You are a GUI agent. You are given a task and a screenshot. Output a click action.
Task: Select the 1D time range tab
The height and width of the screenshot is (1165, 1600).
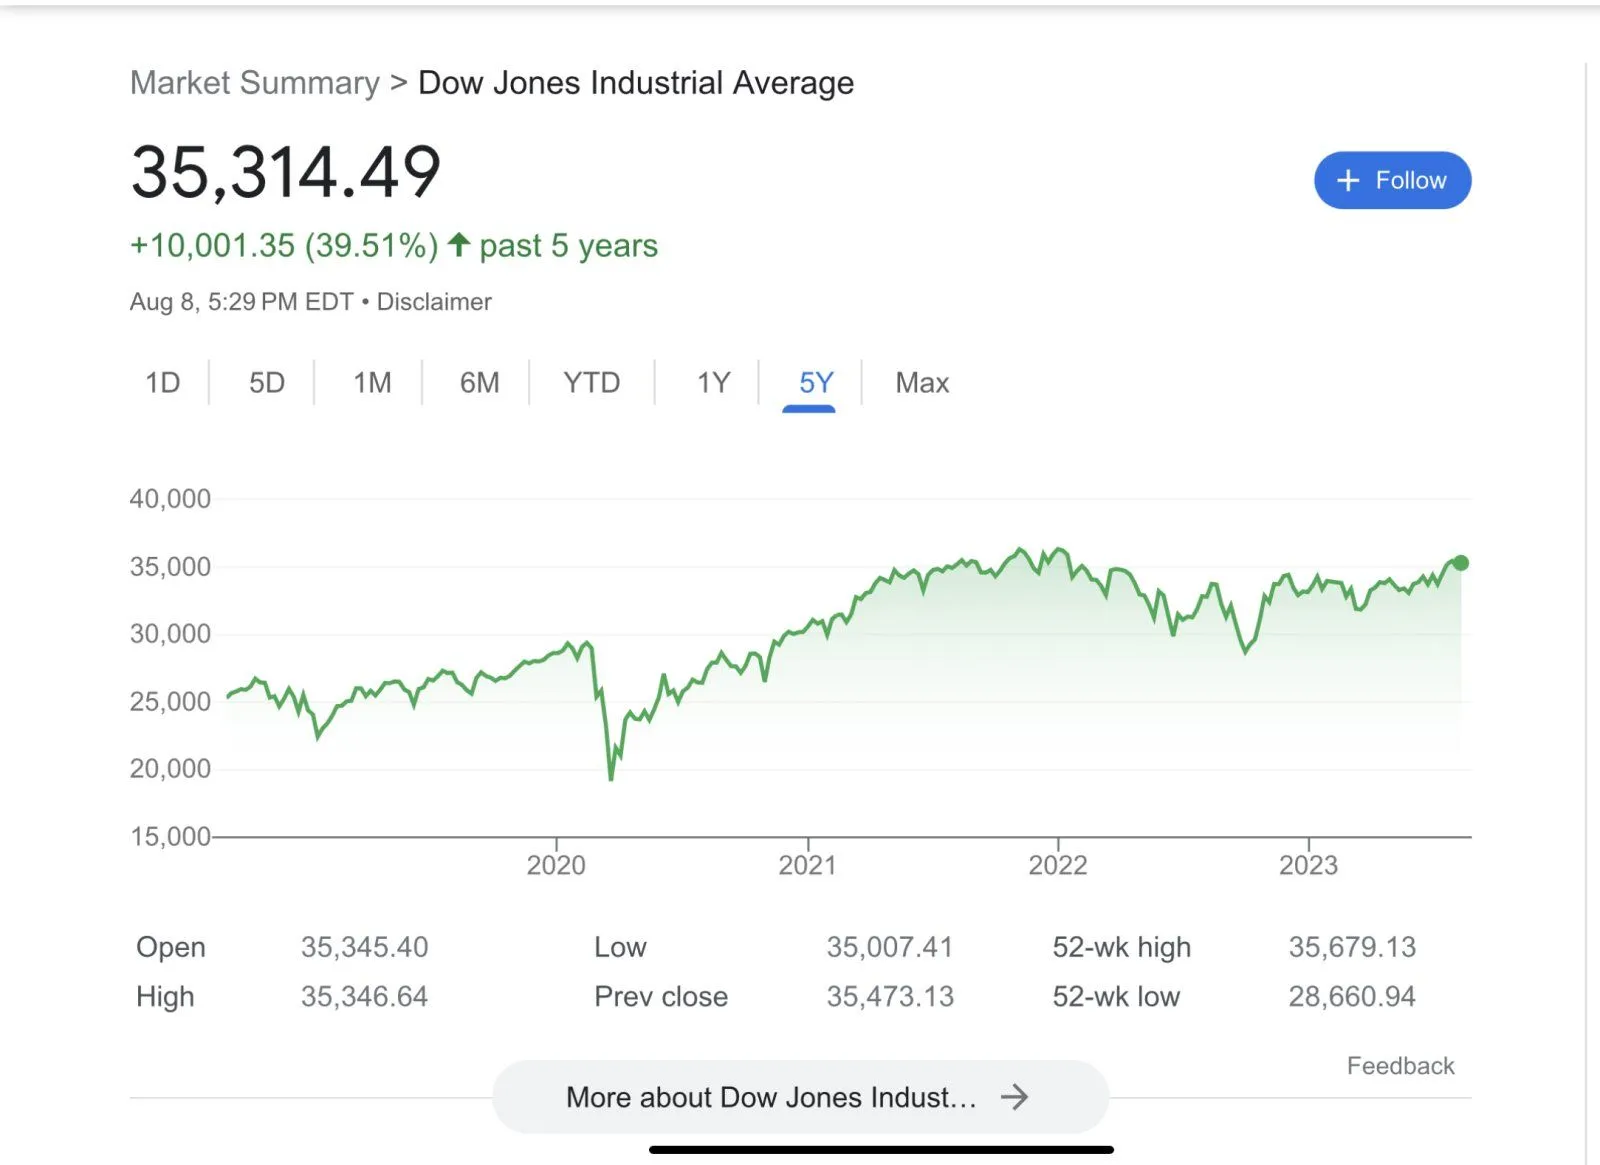tap(163, 382)
